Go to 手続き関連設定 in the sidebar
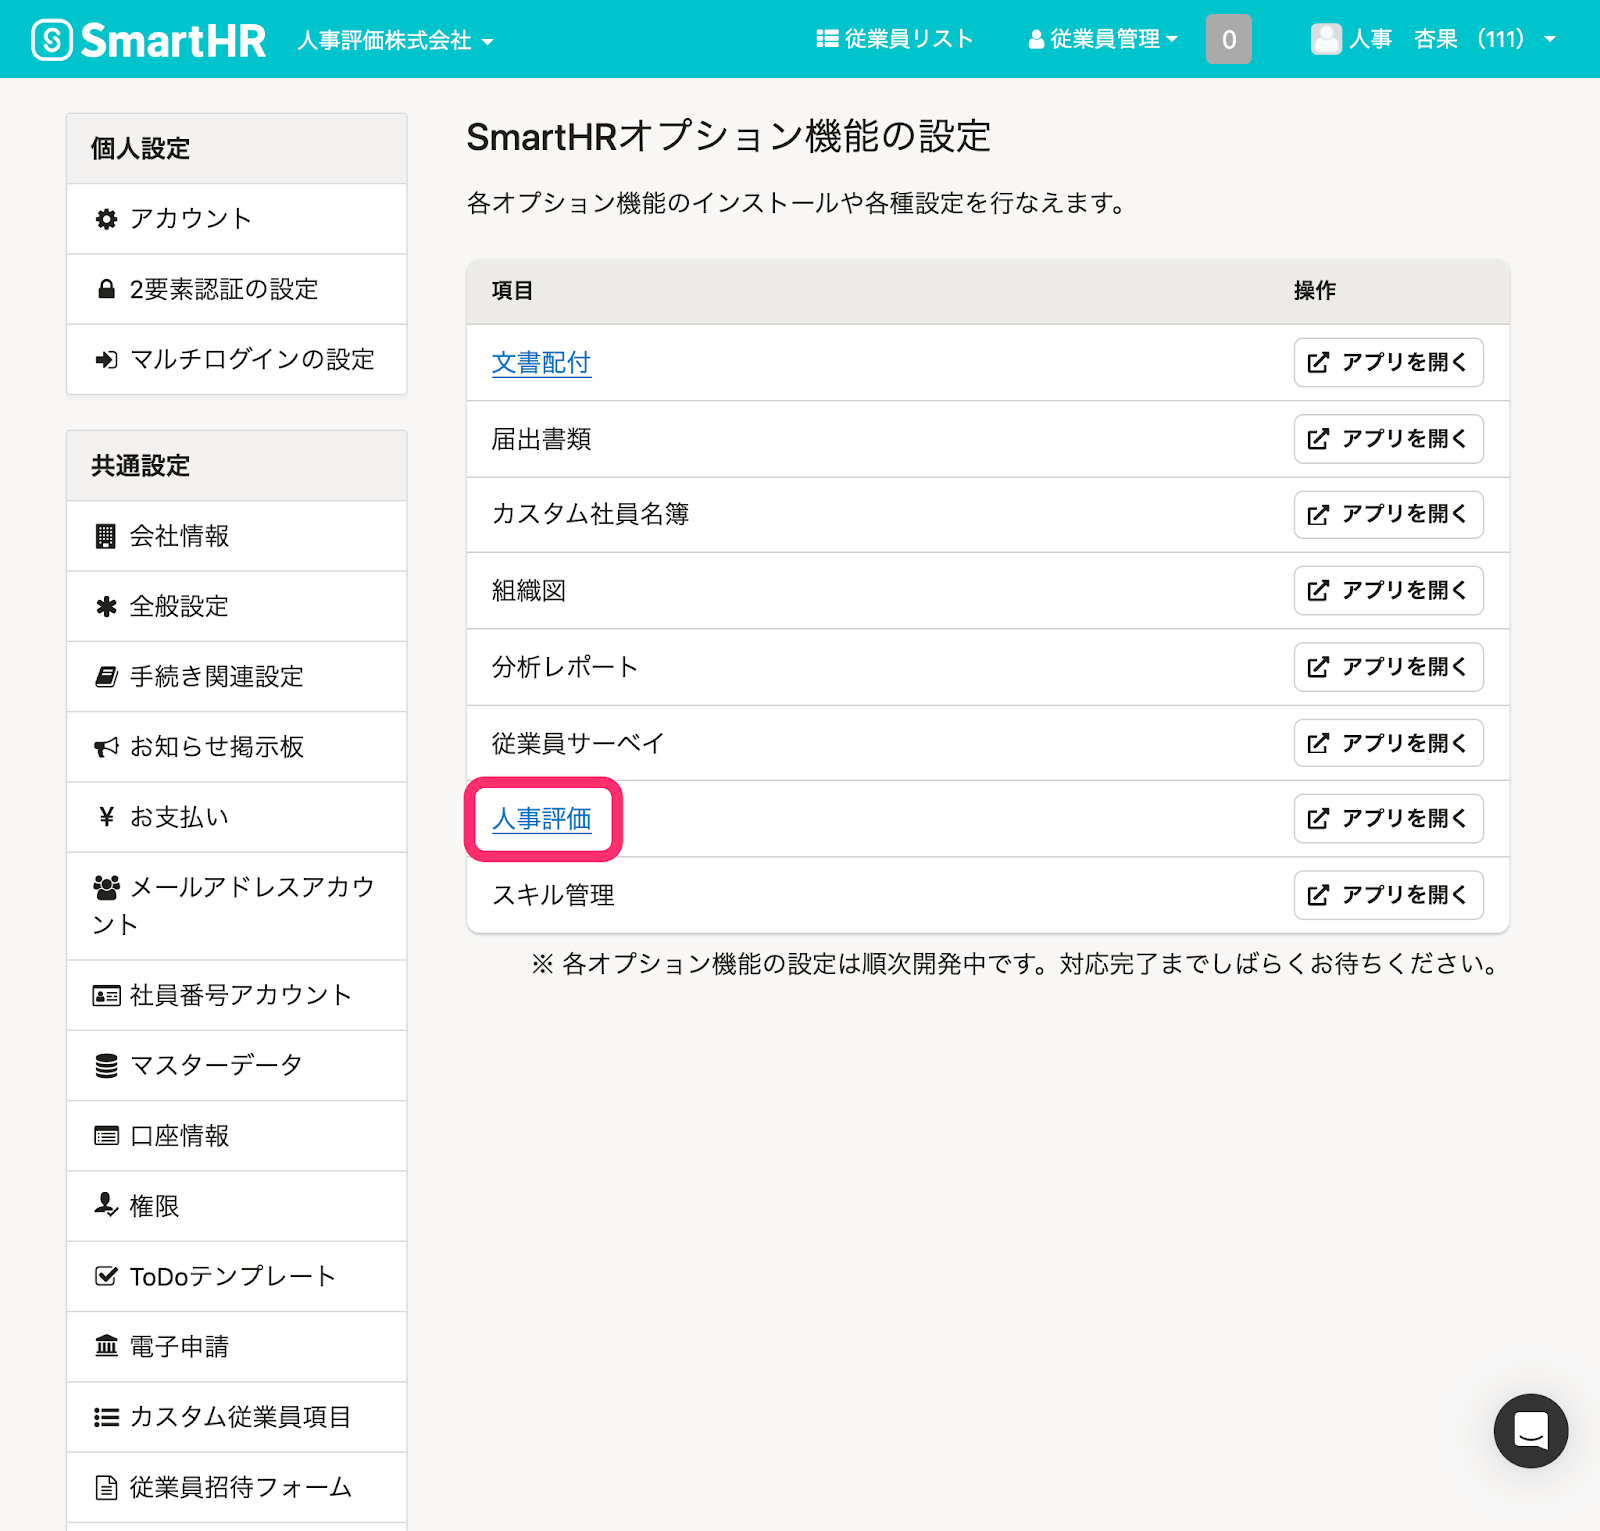 (237, 676)
